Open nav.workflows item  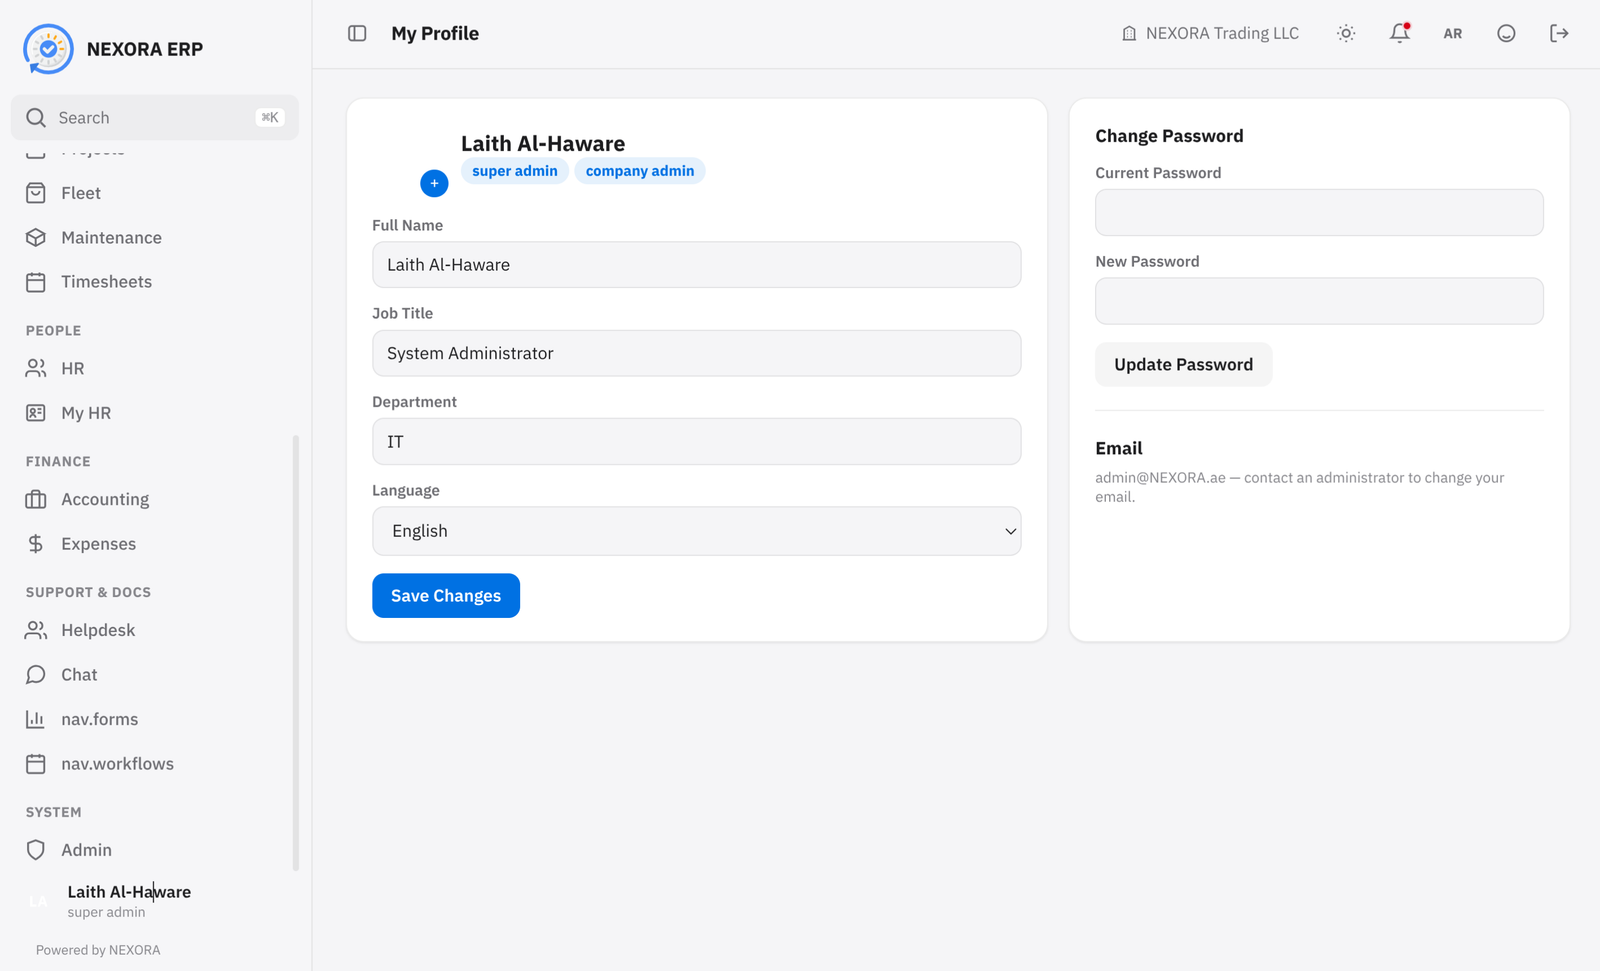pos(155,763)
